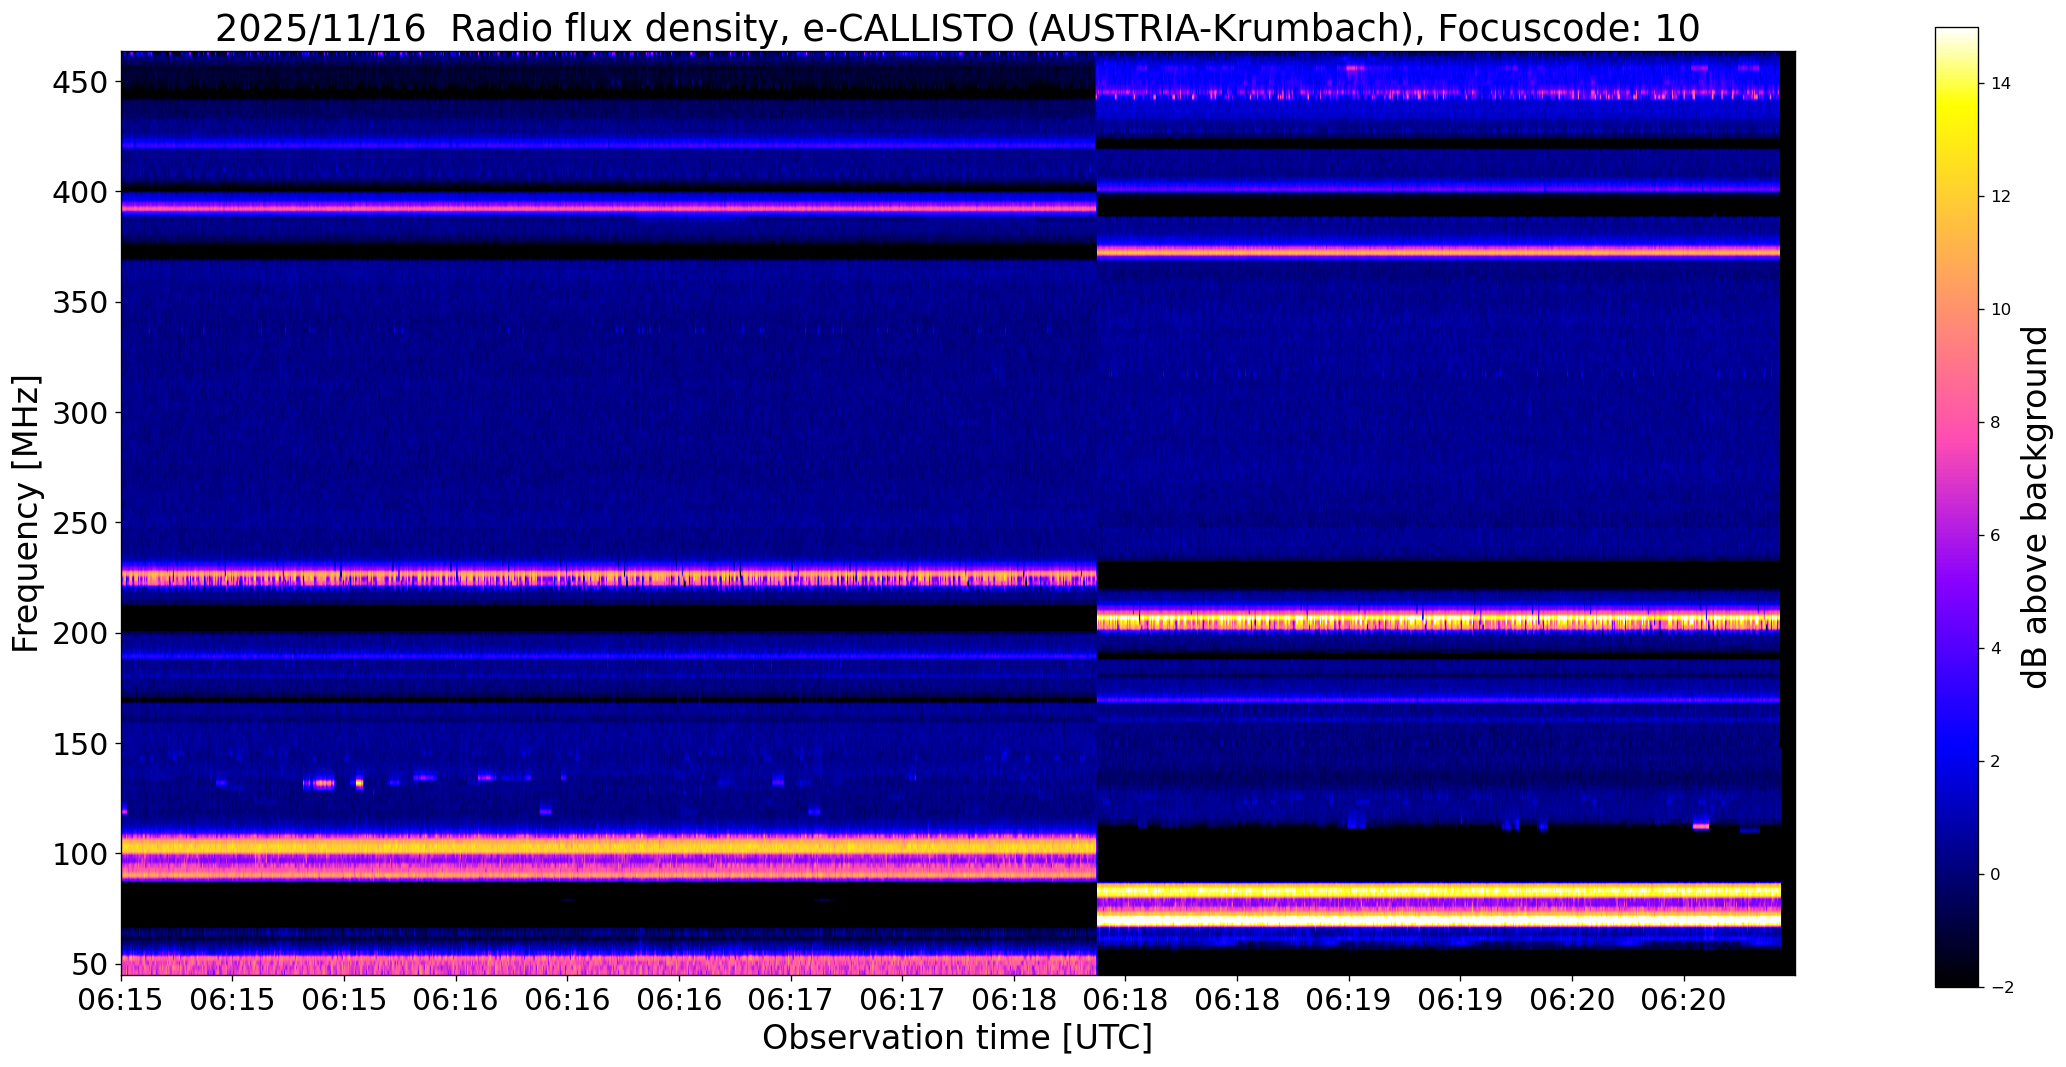Click the −2 tick label on the colorbar
The width and height of the screenshot is (2066, 1067).
coord(2001,988)
